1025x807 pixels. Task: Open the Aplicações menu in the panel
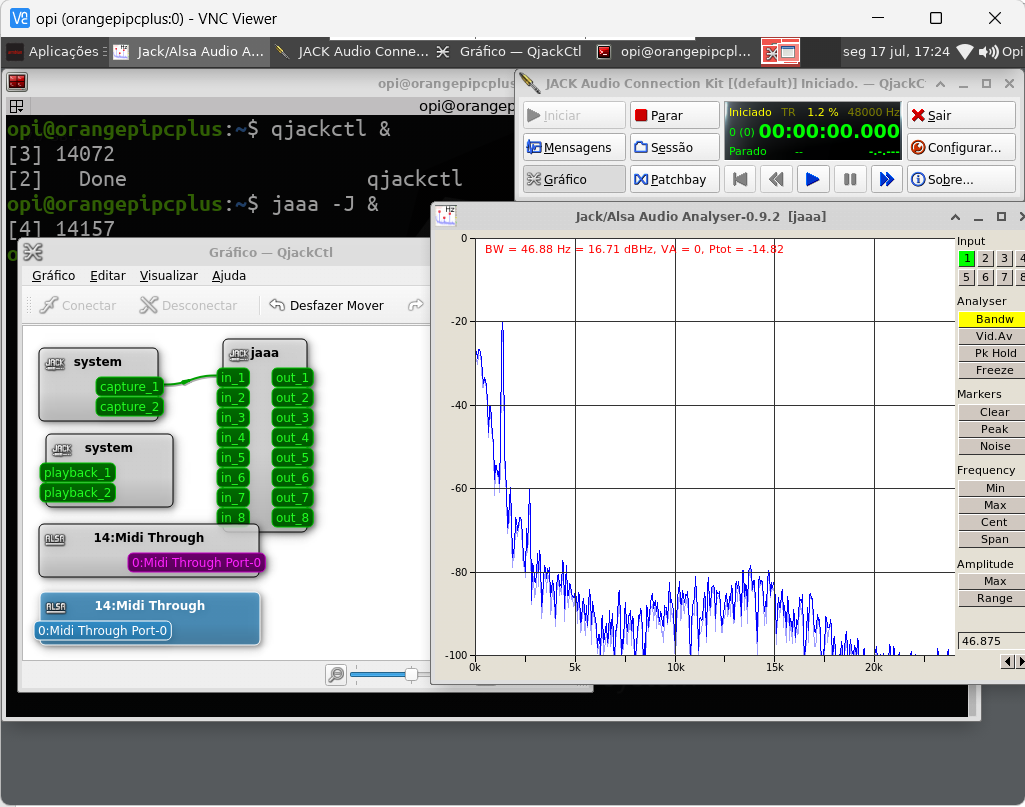point(53,51)
